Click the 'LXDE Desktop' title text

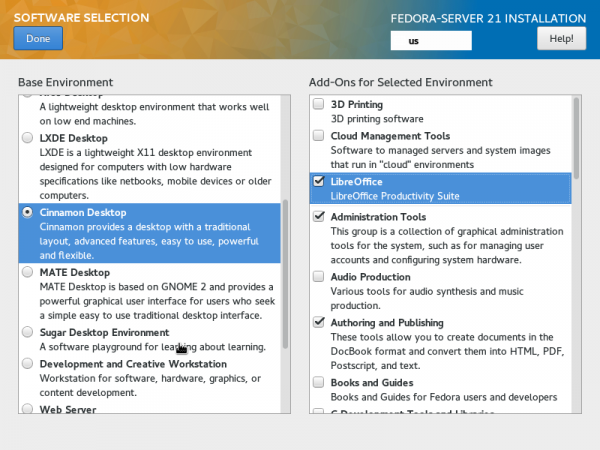73,138
